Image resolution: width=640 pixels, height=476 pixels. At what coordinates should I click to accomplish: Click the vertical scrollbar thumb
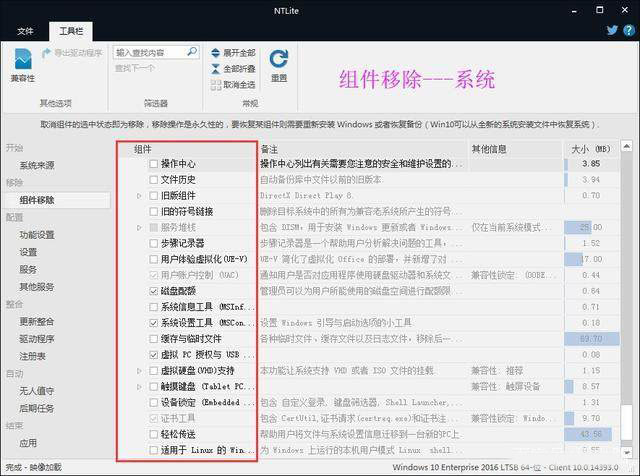627,423
